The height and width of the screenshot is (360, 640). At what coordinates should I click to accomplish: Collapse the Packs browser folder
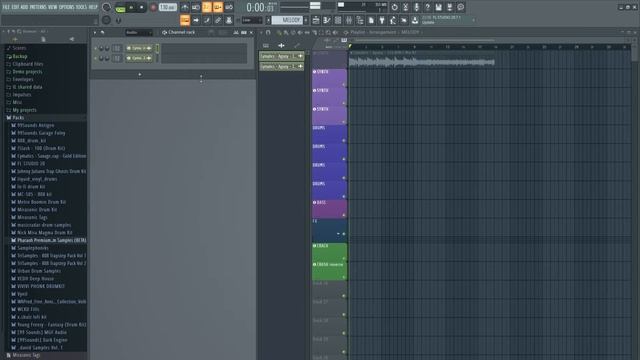click(18, 118)
